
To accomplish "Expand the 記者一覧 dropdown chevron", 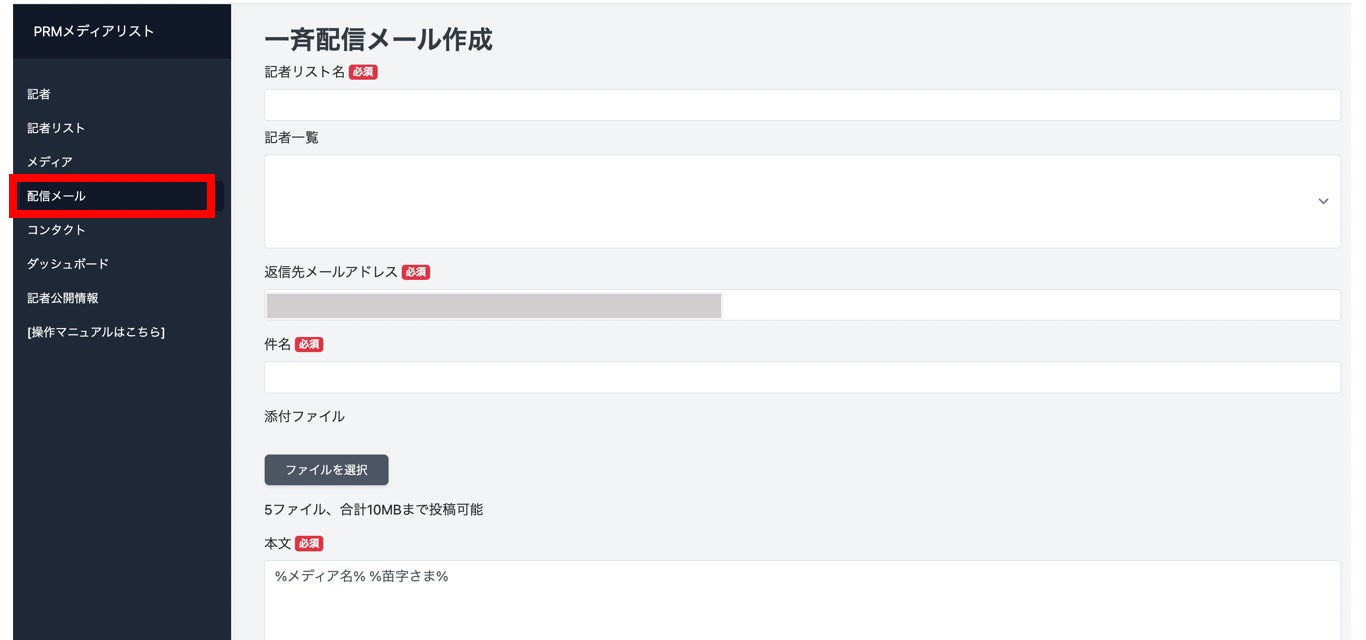I will point(1323,201).
